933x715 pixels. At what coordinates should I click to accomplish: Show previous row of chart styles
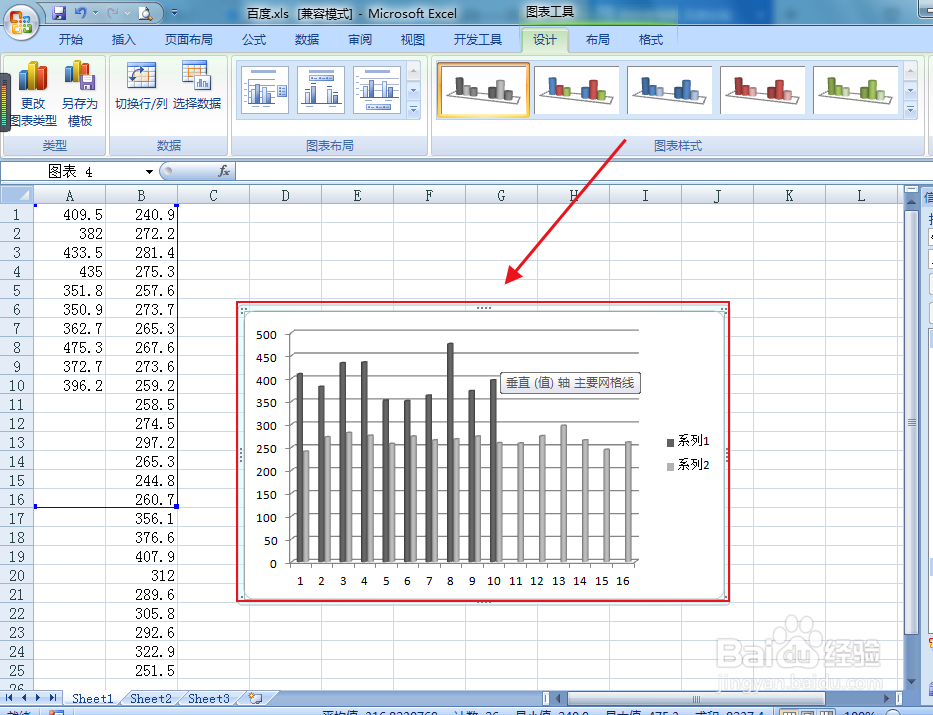[910, 72]
